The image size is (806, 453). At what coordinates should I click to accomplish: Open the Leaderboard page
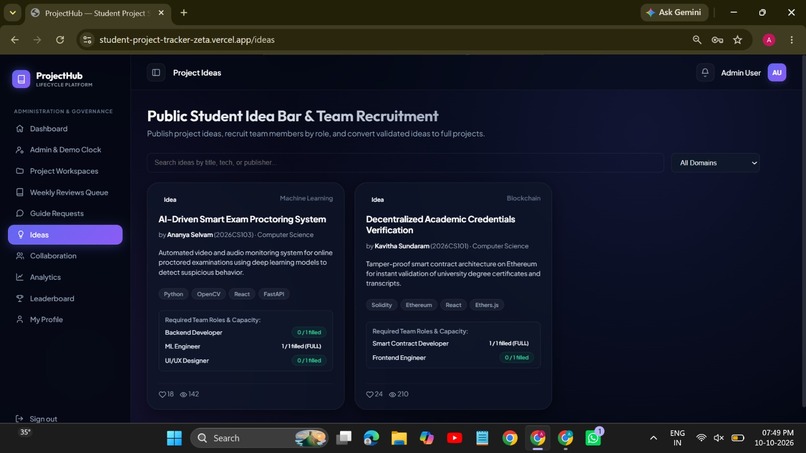65,298
